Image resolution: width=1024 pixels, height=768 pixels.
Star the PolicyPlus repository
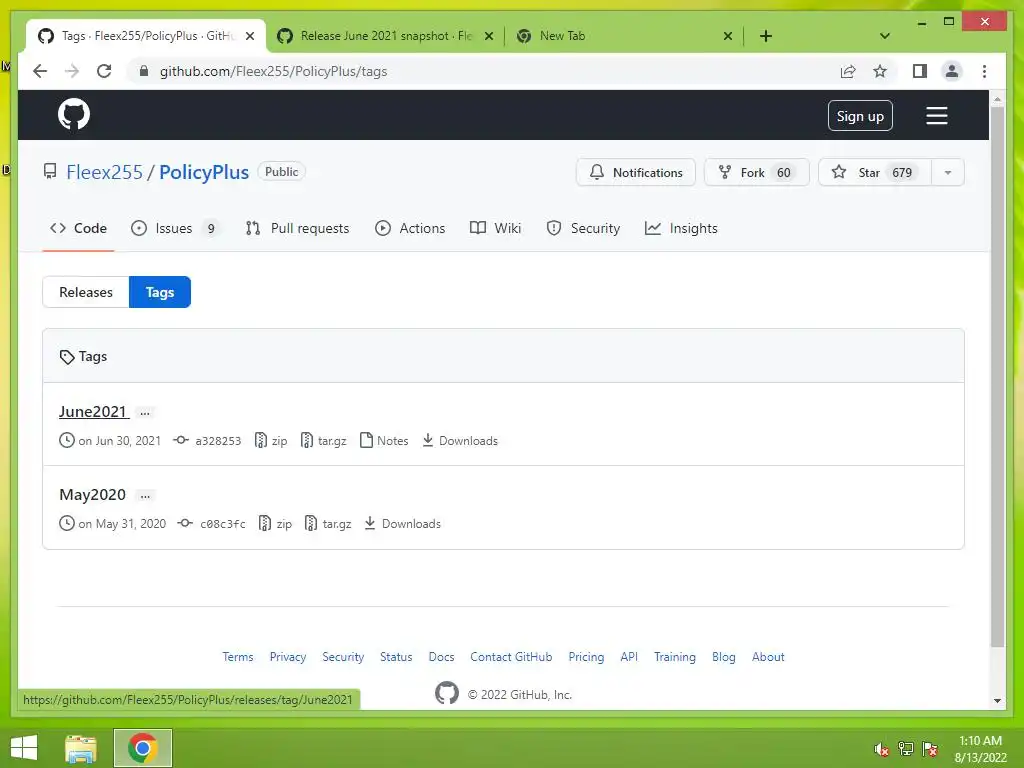[874, 172]
